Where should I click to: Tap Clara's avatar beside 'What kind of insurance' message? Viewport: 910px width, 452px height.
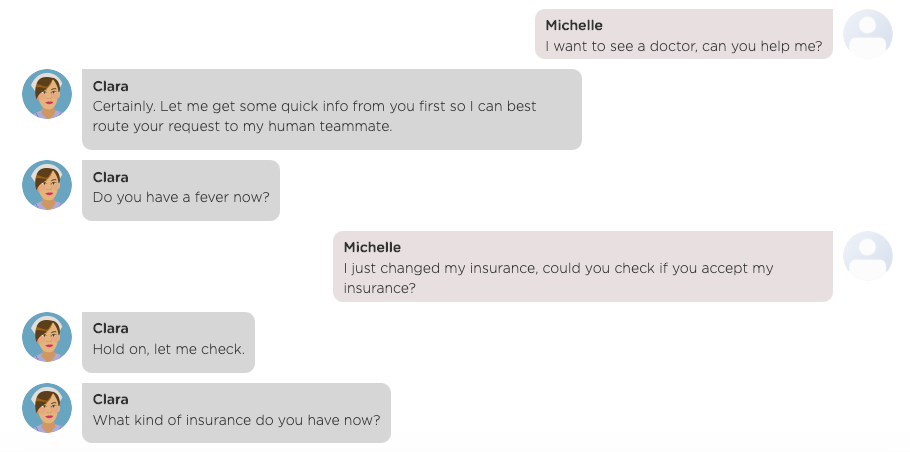pyautogui.click(x=47, y=408)
